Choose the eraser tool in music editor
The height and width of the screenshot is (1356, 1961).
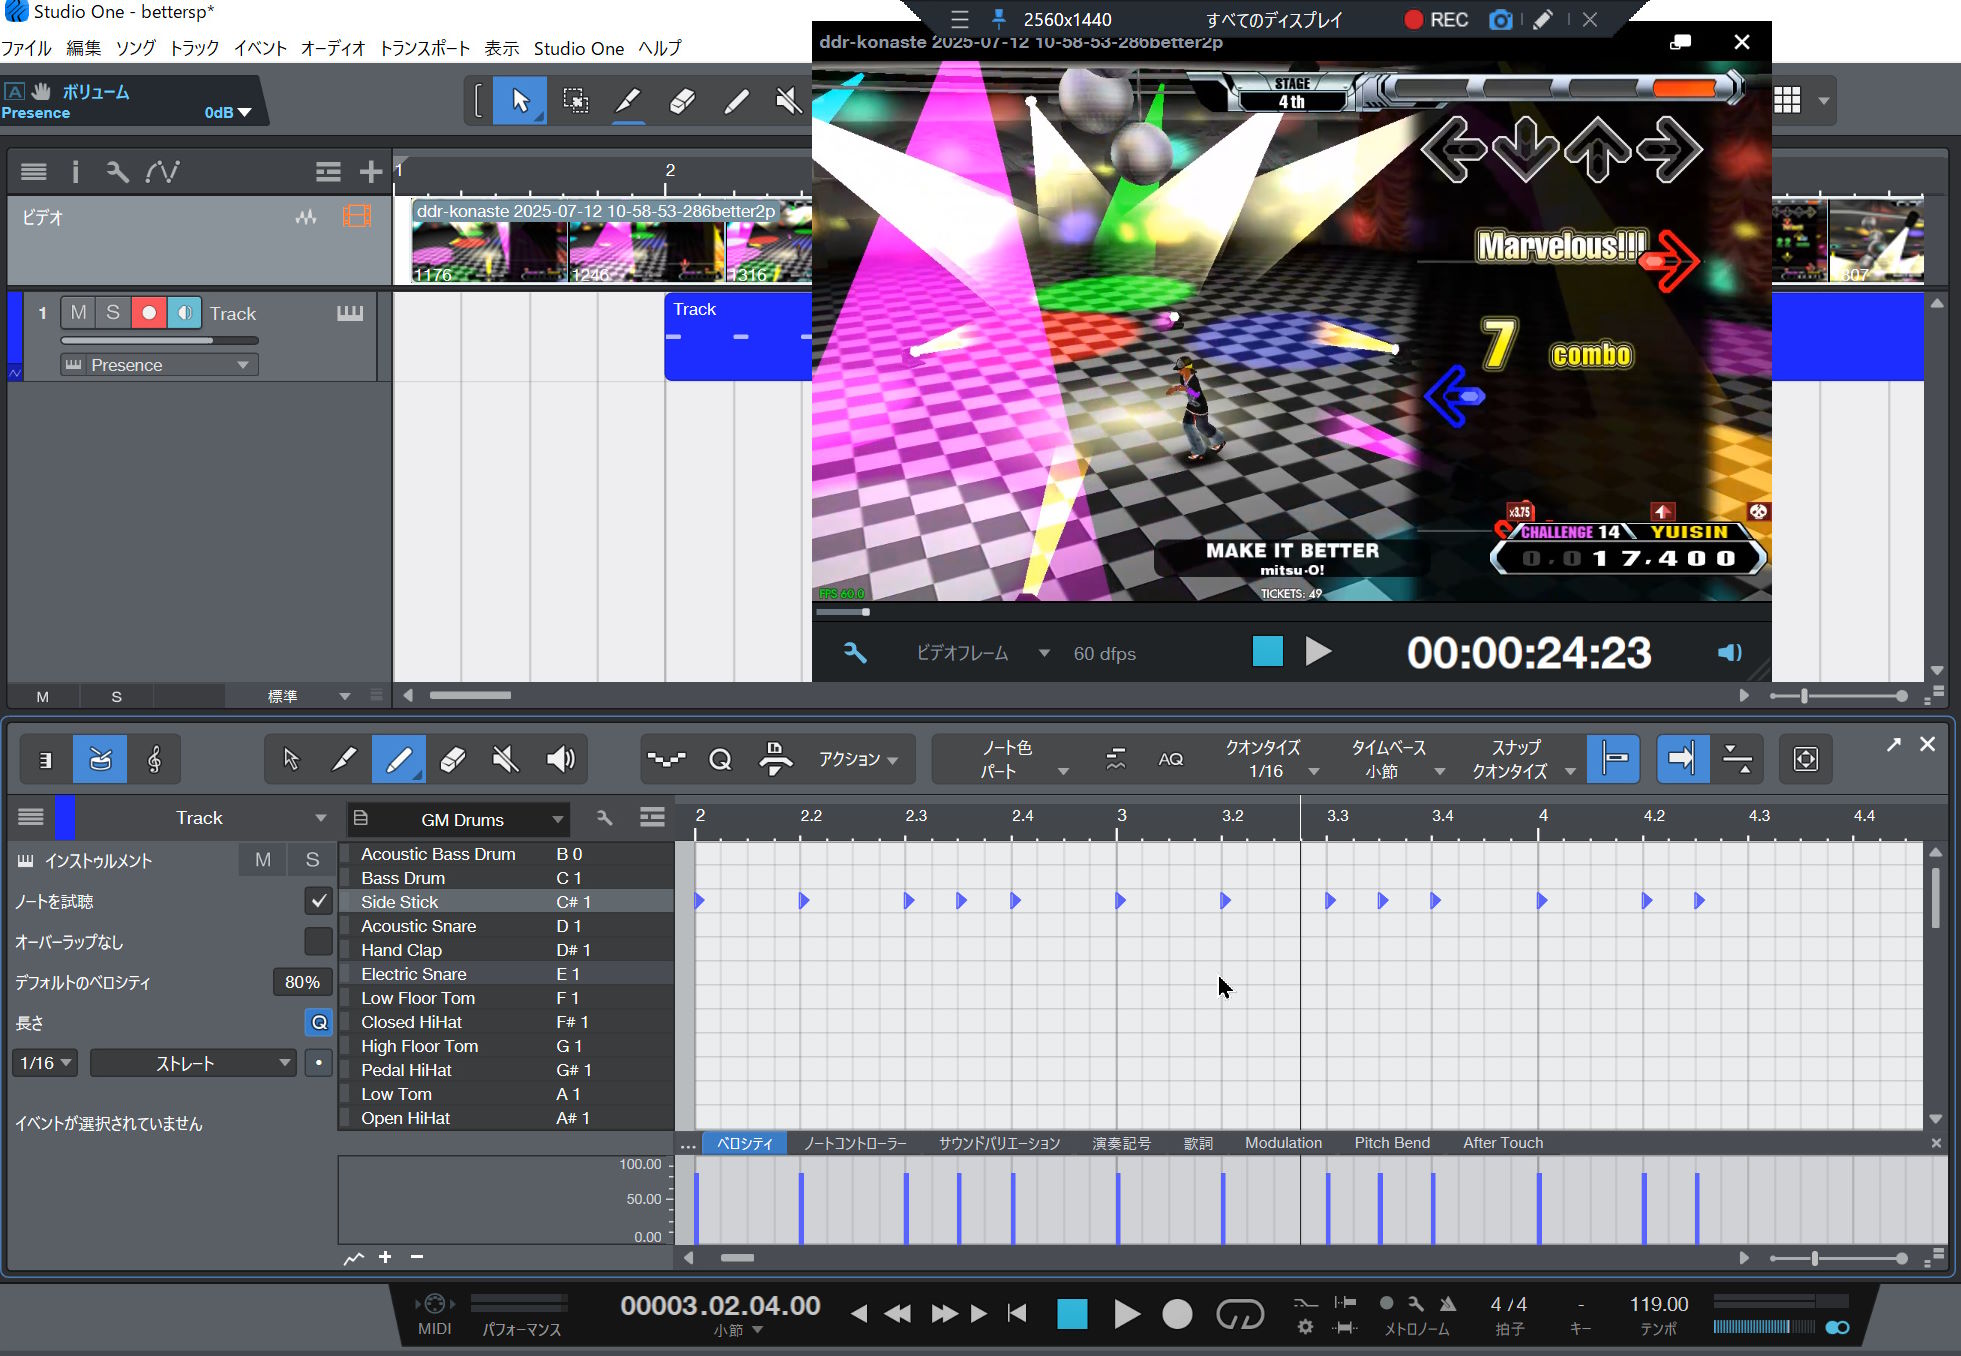[452, 760]
